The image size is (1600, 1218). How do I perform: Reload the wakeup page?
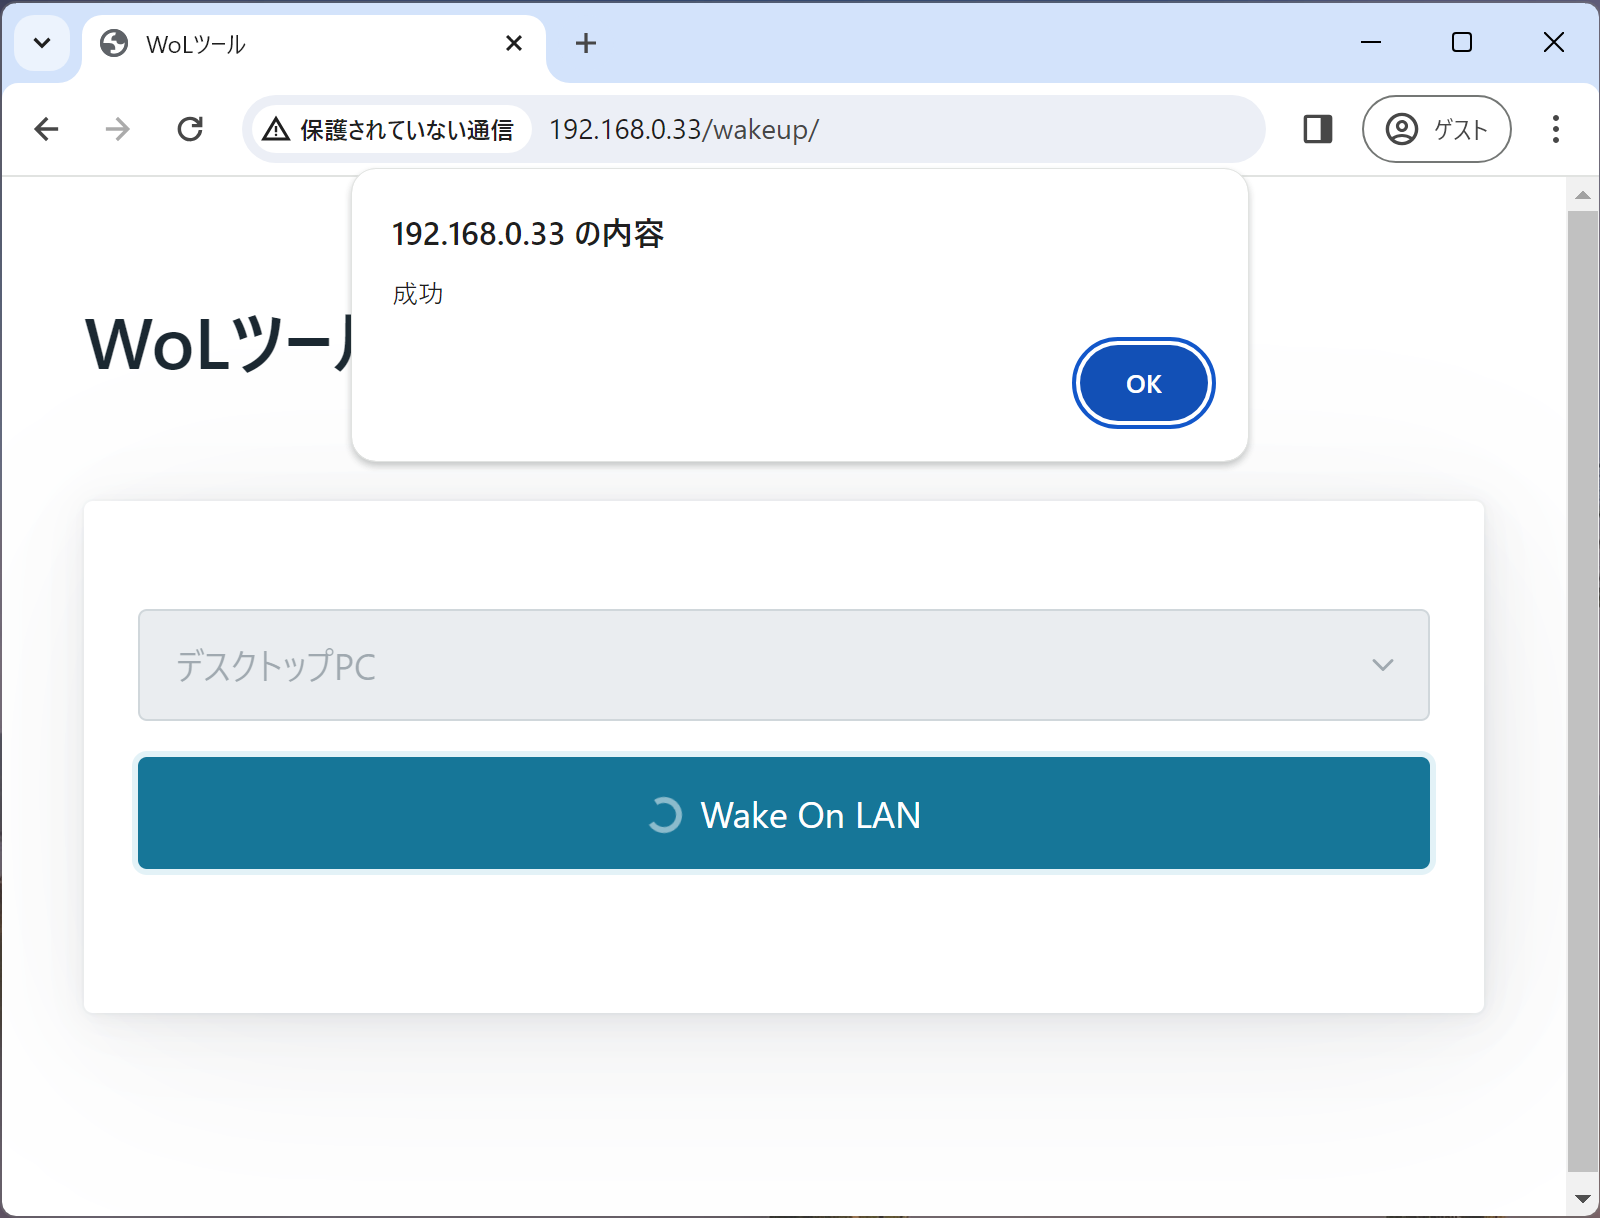coord(190,129)
